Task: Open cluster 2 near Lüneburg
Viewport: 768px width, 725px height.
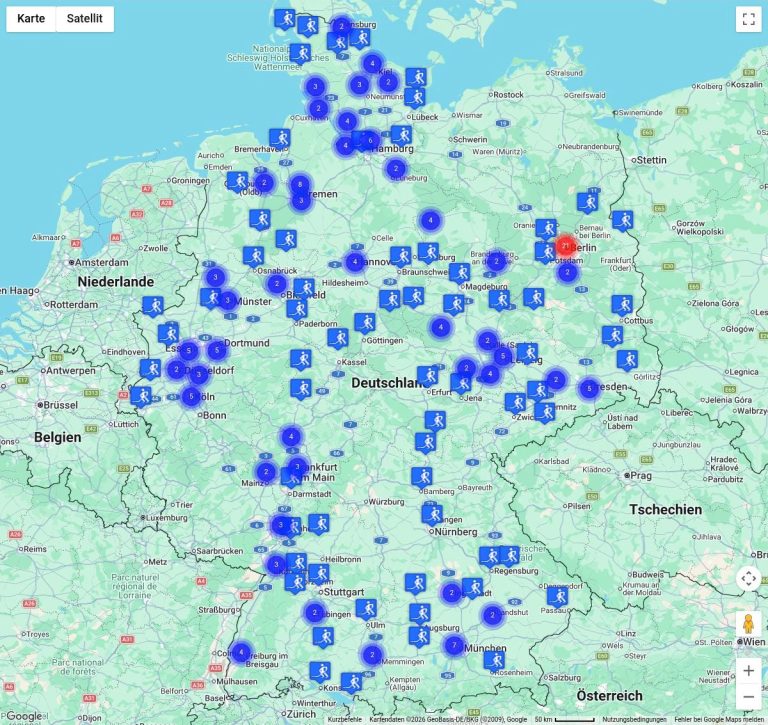Action: pos(396,169)
